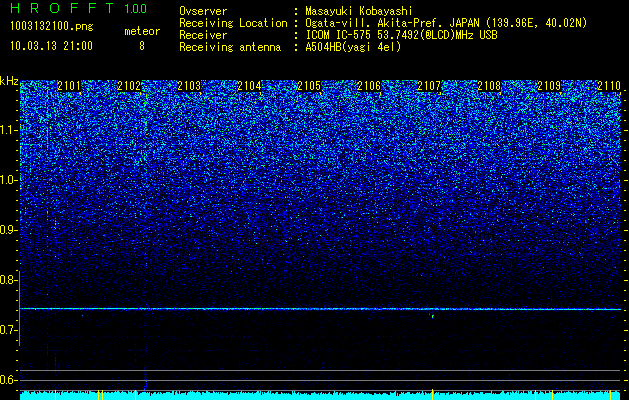Click the kHz axis unit label
Viewport: 629px width, 400px height.
tap(9, 81)
